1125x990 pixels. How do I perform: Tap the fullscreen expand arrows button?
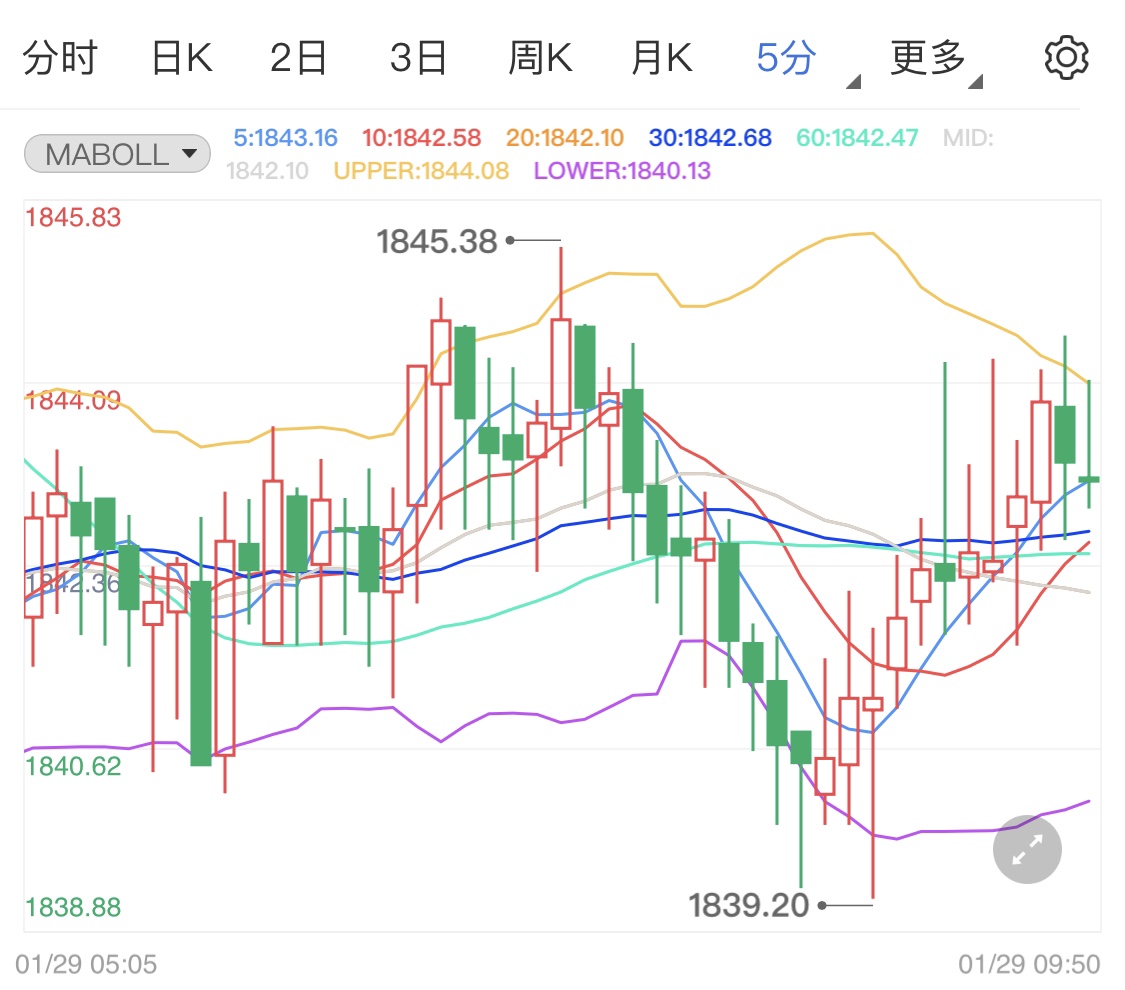click(1027, 849)
